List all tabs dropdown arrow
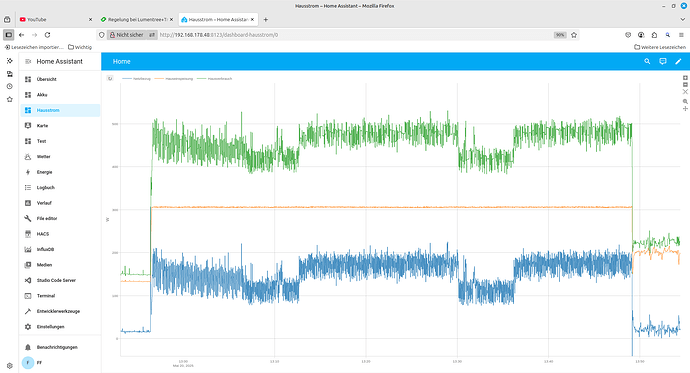The height and width of the screenshot is (373, 690). [683, 20]
